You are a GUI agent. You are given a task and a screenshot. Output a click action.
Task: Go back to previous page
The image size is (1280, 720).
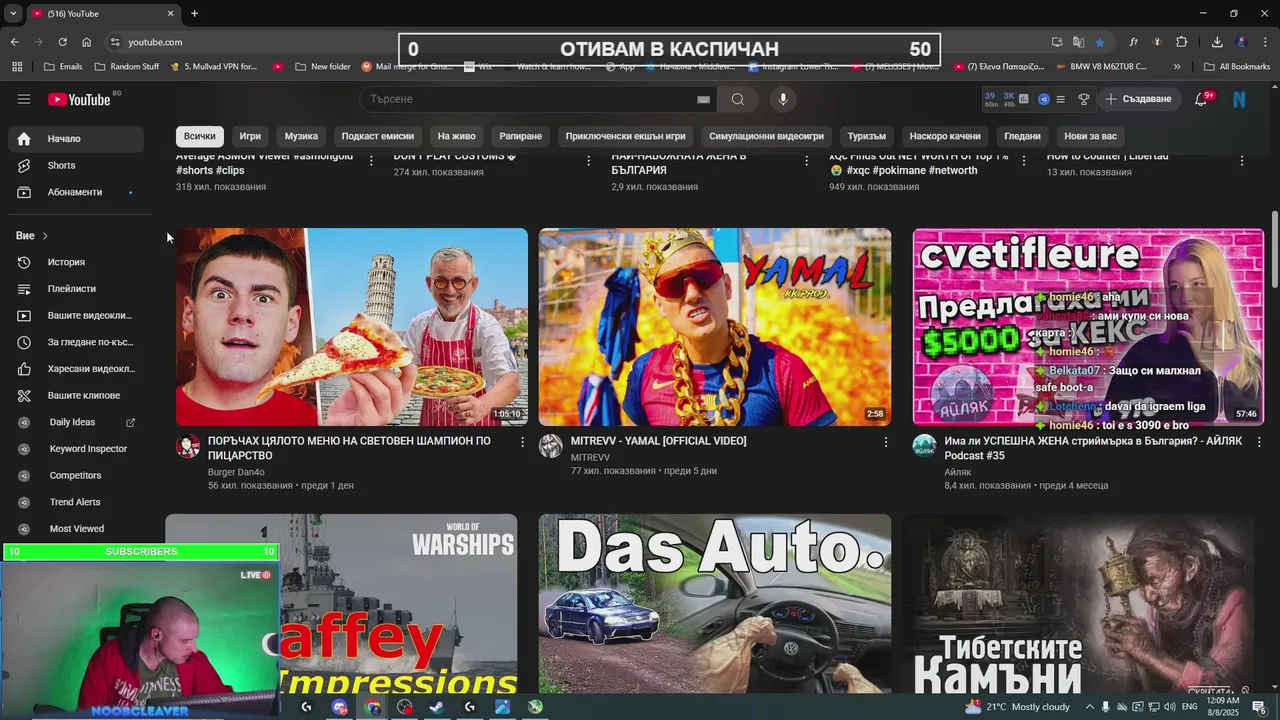point(14,42)
